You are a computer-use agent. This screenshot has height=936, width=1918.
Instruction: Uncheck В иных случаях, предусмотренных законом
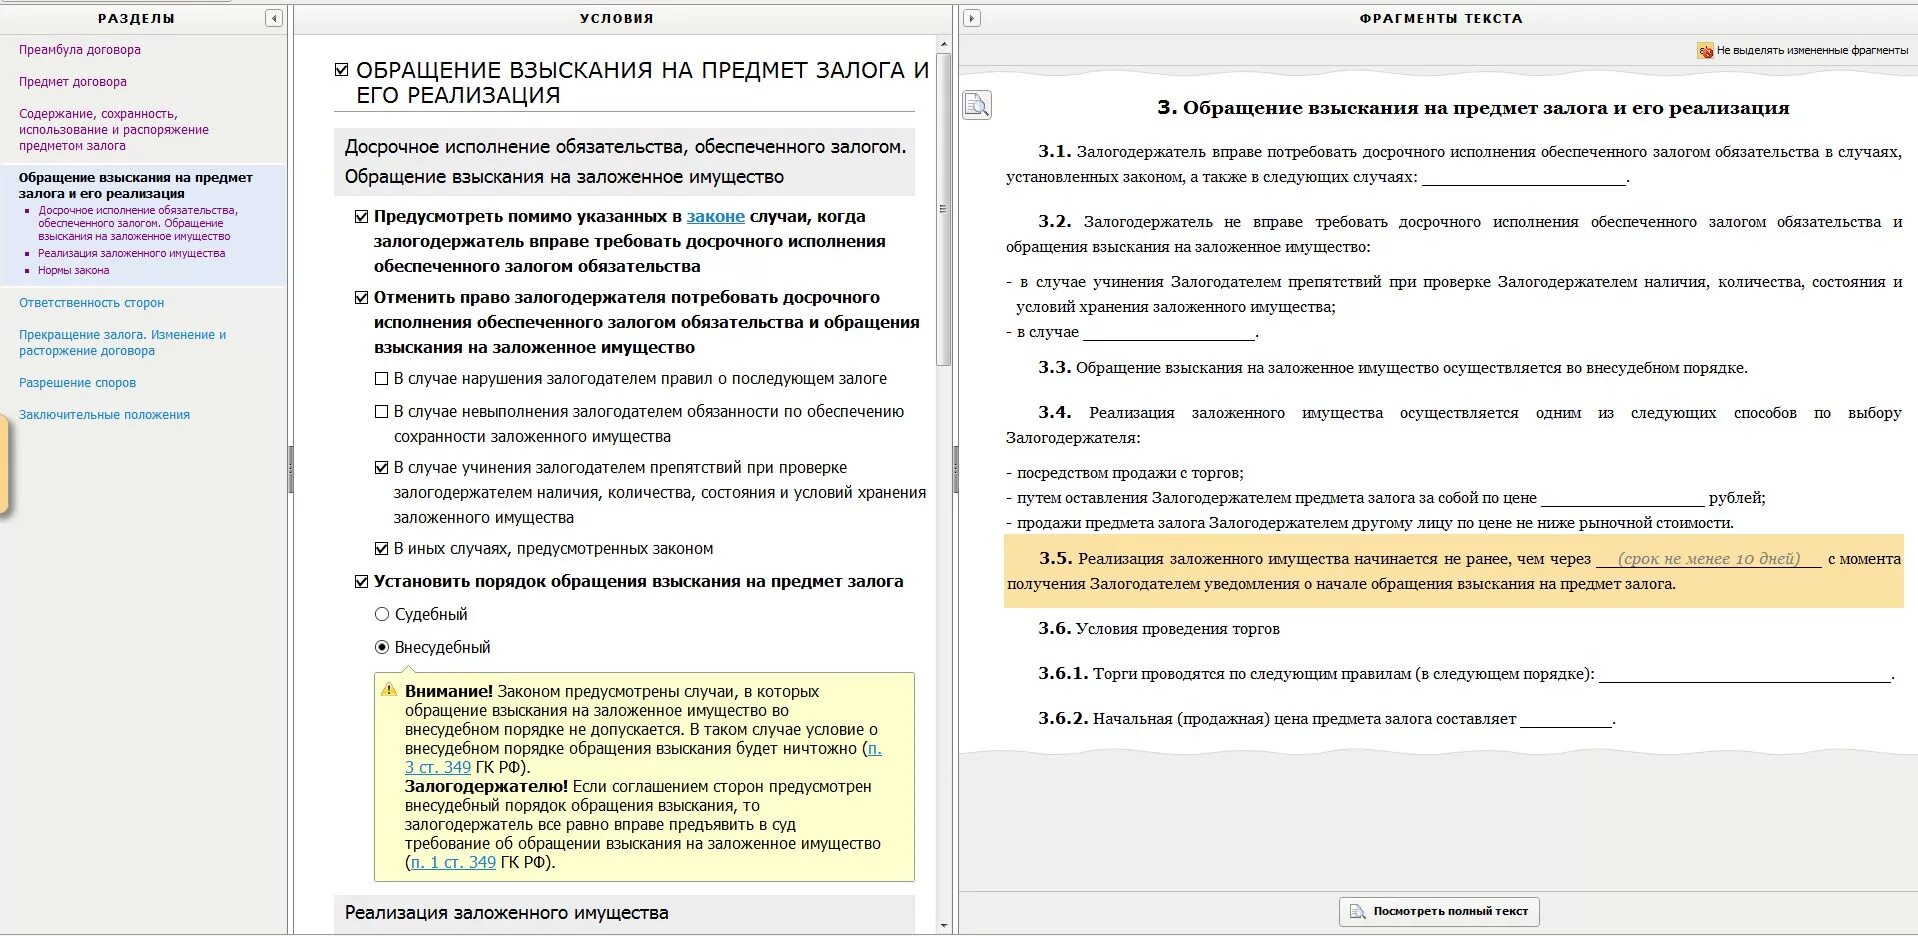coord(381,549)
